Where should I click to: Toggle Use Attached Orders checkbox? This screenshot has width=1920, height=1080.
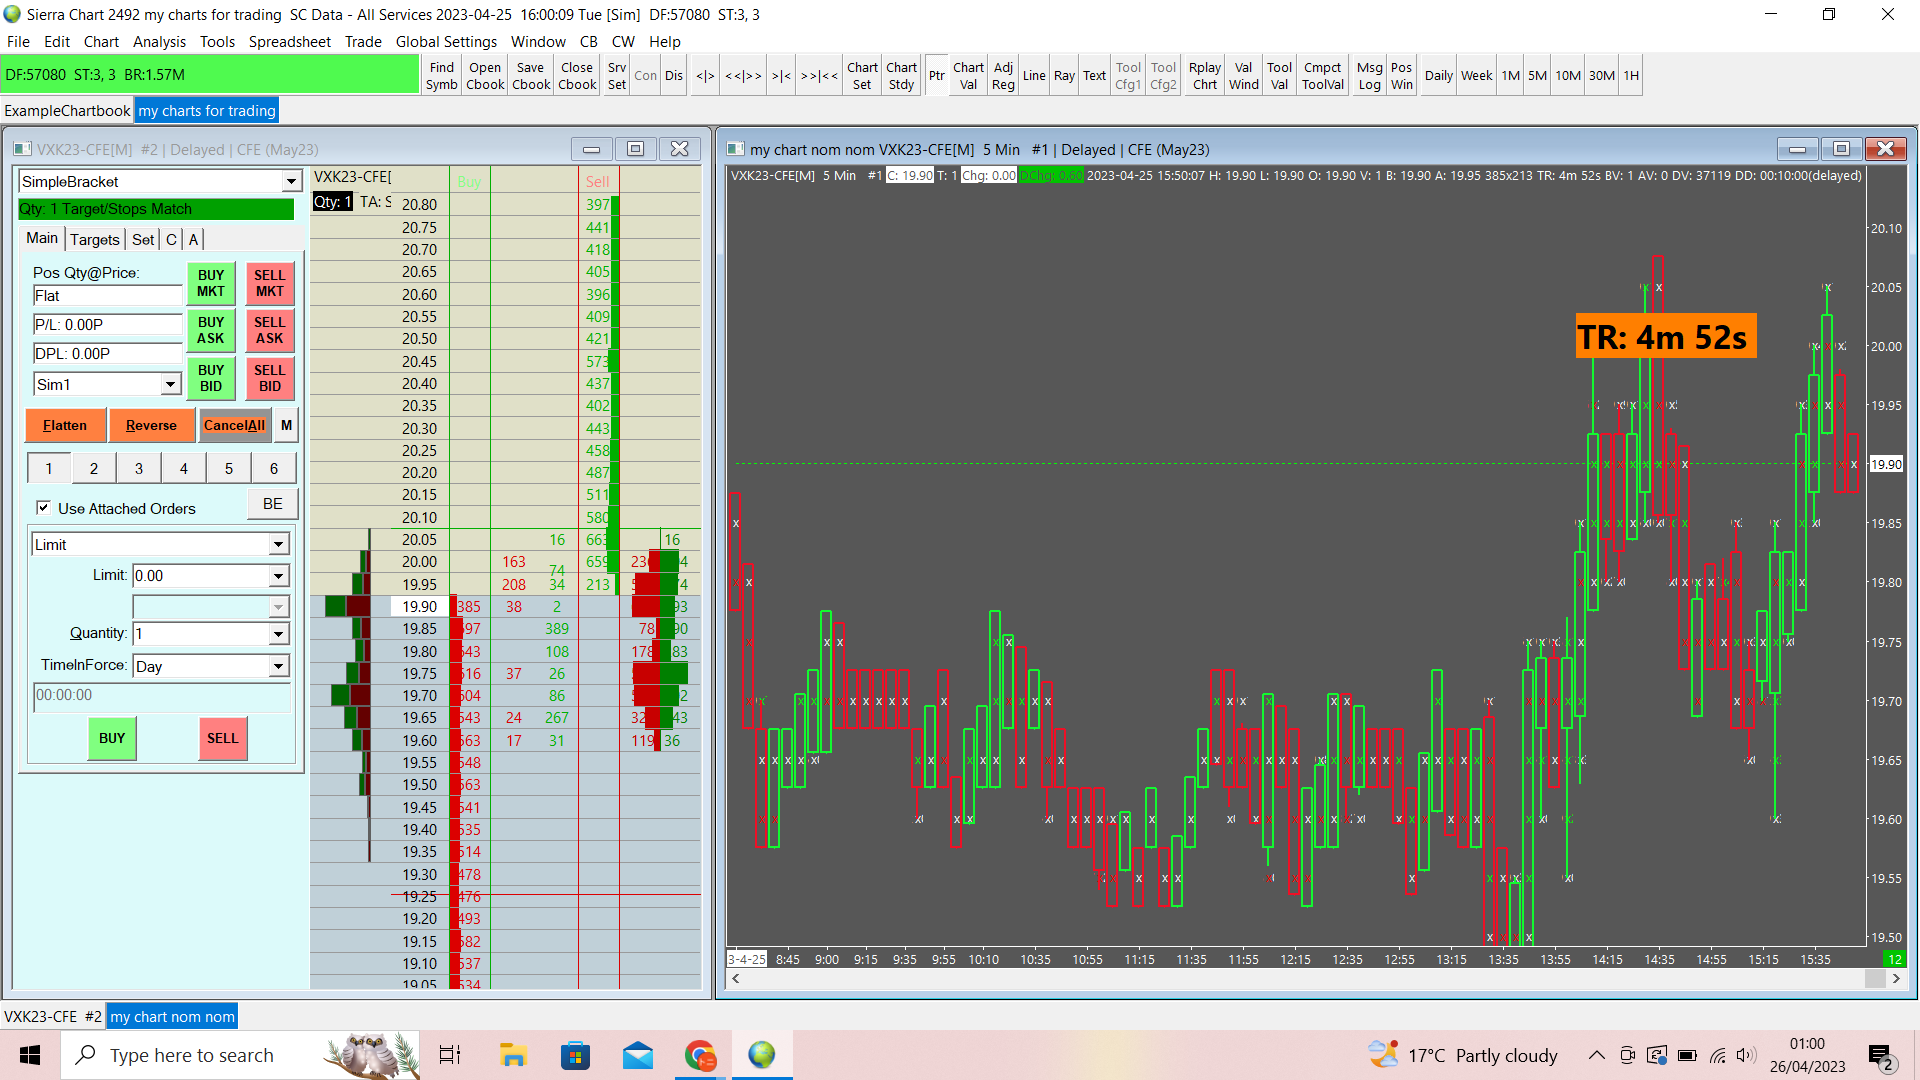click(x=44, y=508)
